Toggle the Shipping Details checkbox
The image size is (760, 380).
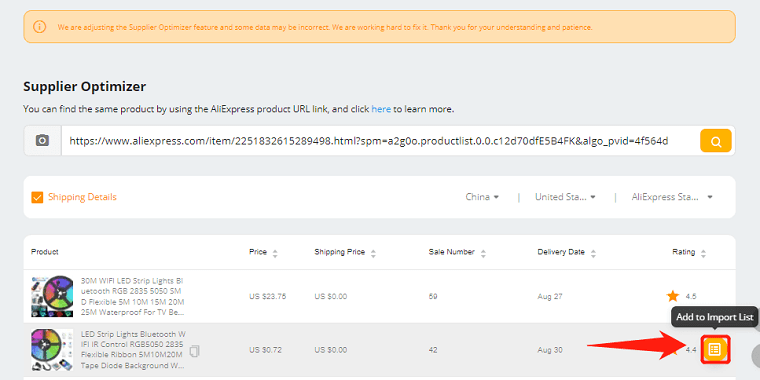point(37,197)
